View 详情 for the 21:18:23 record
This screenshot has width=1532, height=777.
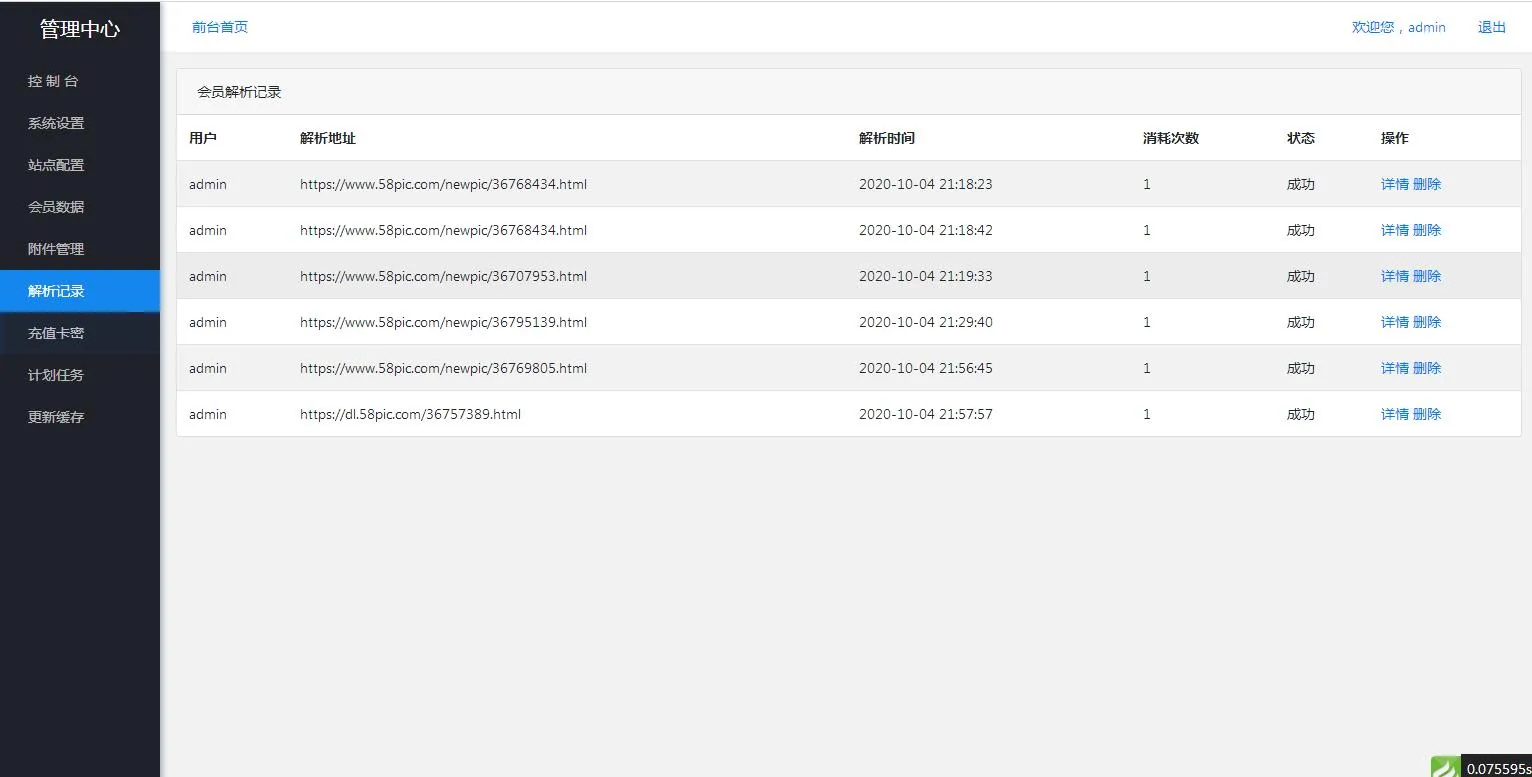[x=1394, y=184]
